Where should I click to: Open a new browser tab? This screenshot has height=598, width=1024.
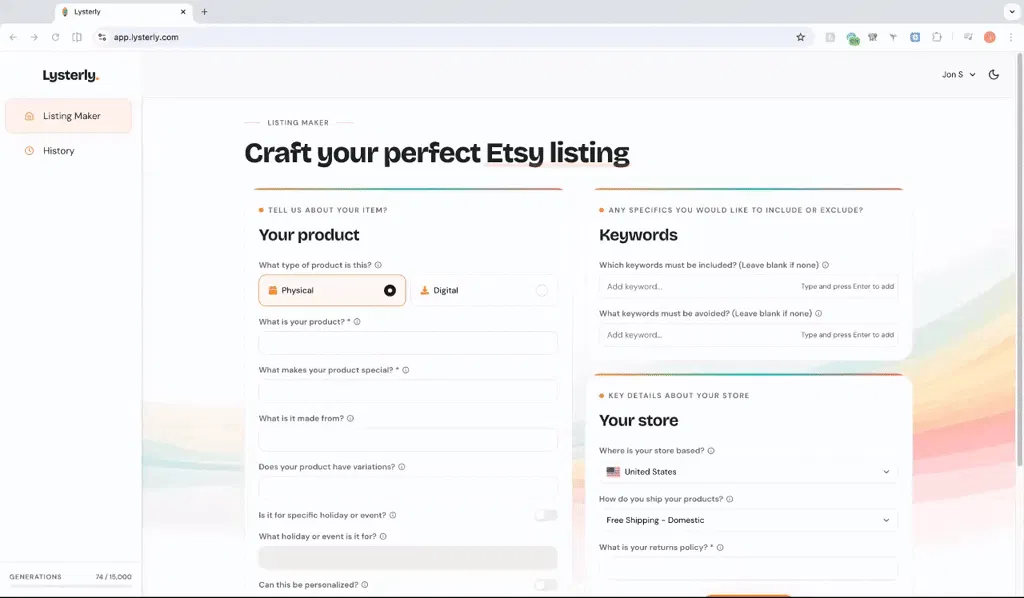tap(204, 12)
